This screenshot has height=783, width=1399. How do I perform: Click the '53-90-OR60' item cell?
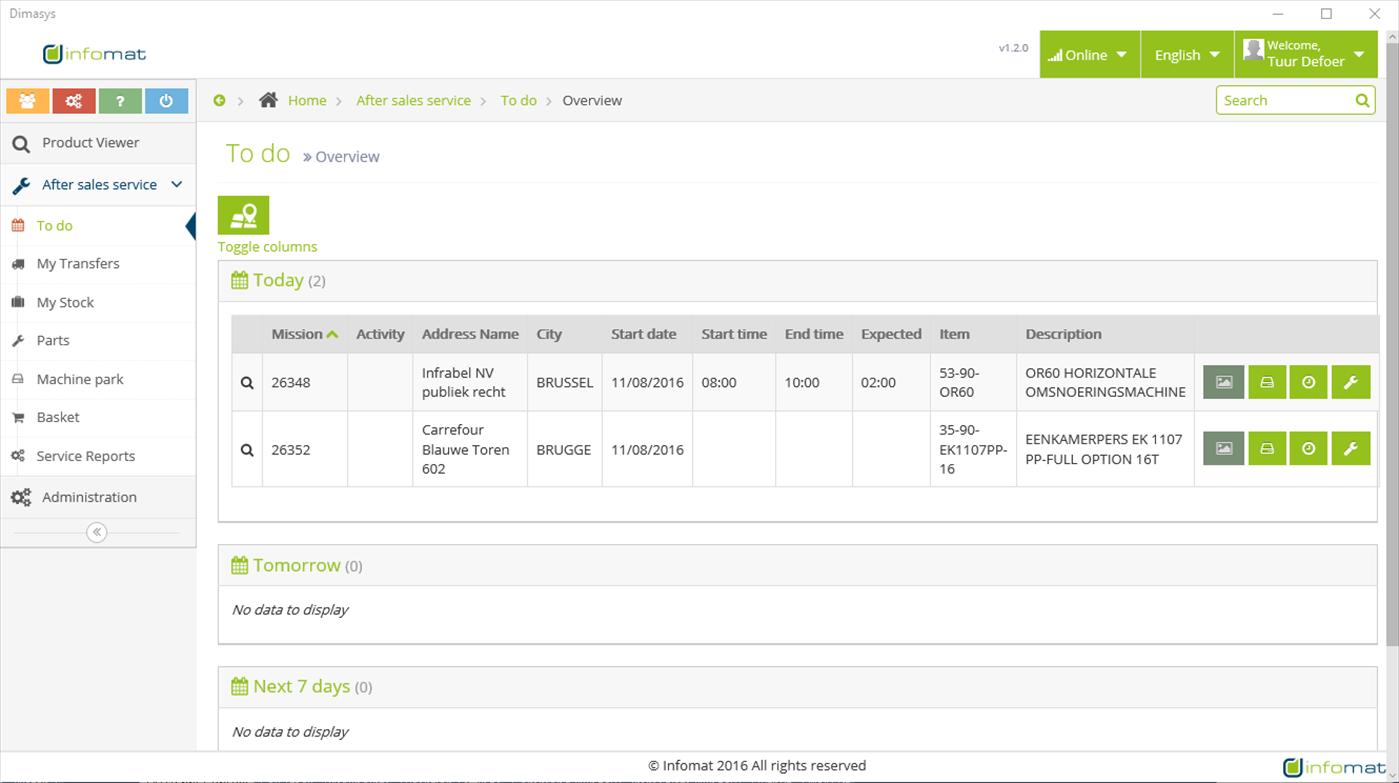(x=973, y=382)
